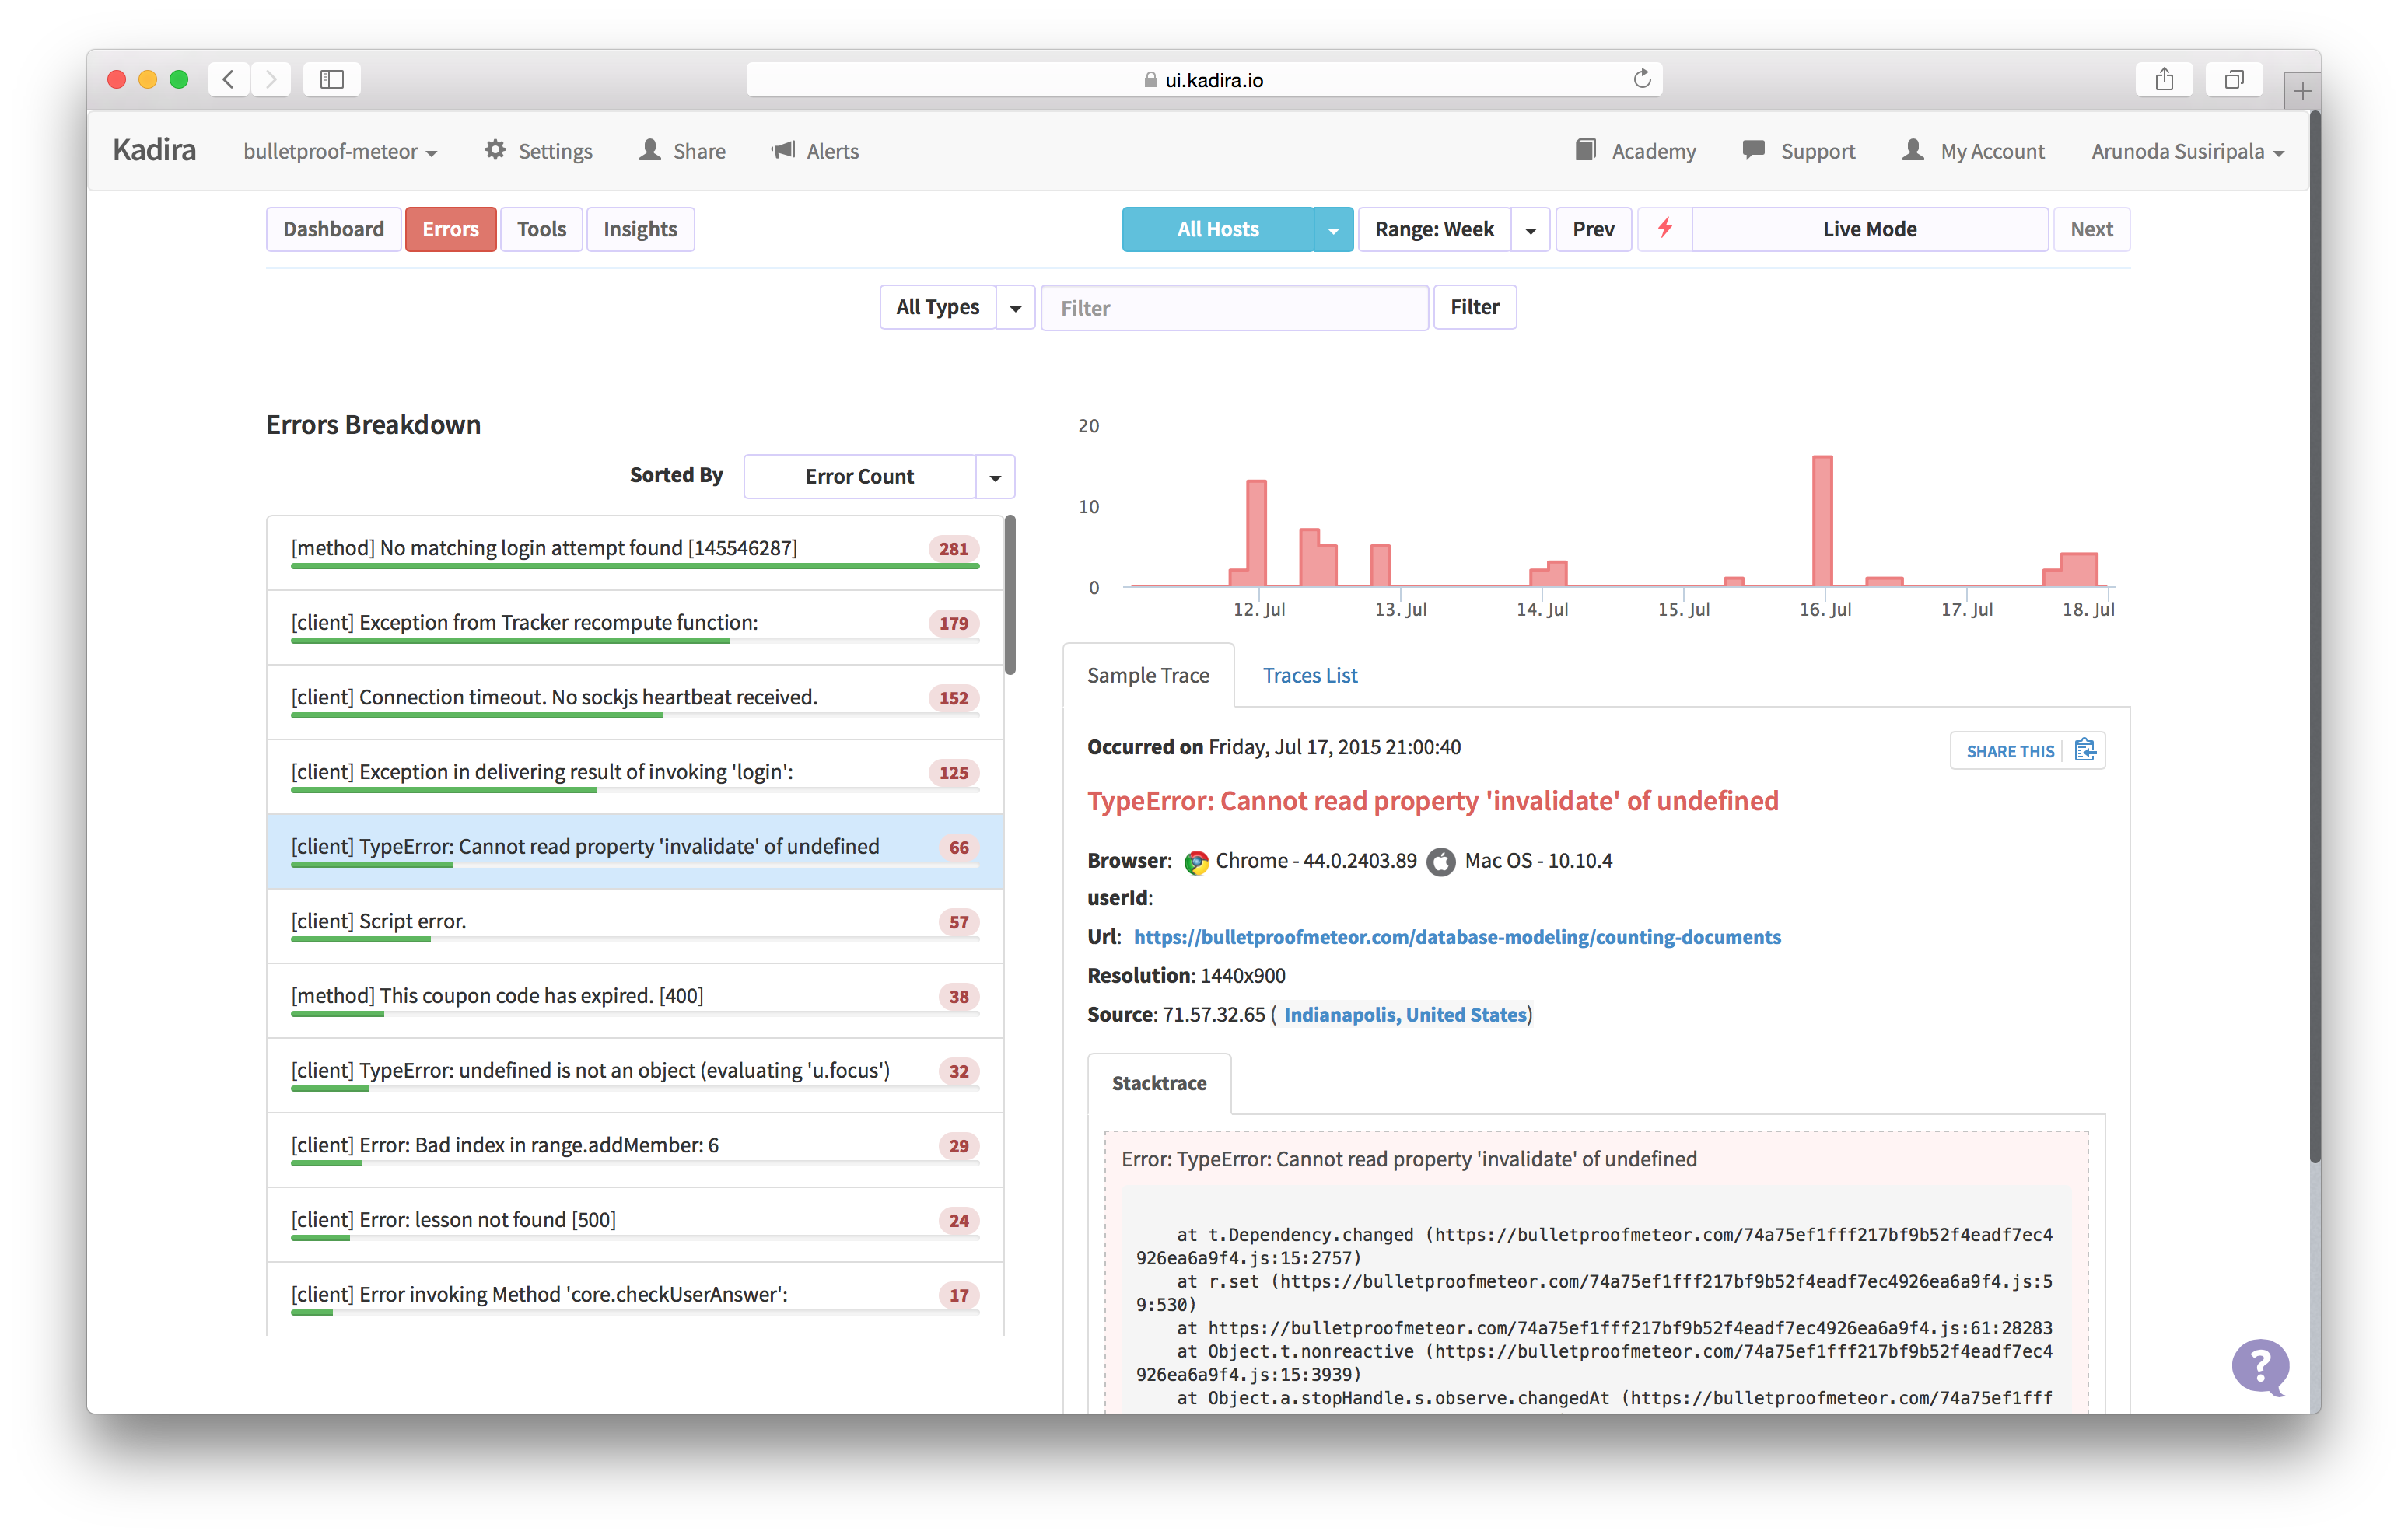Viewport: 2408px width, 1538px height.
Task: Click the tallest bar near 16. Jul
Action: [1823, 521]
